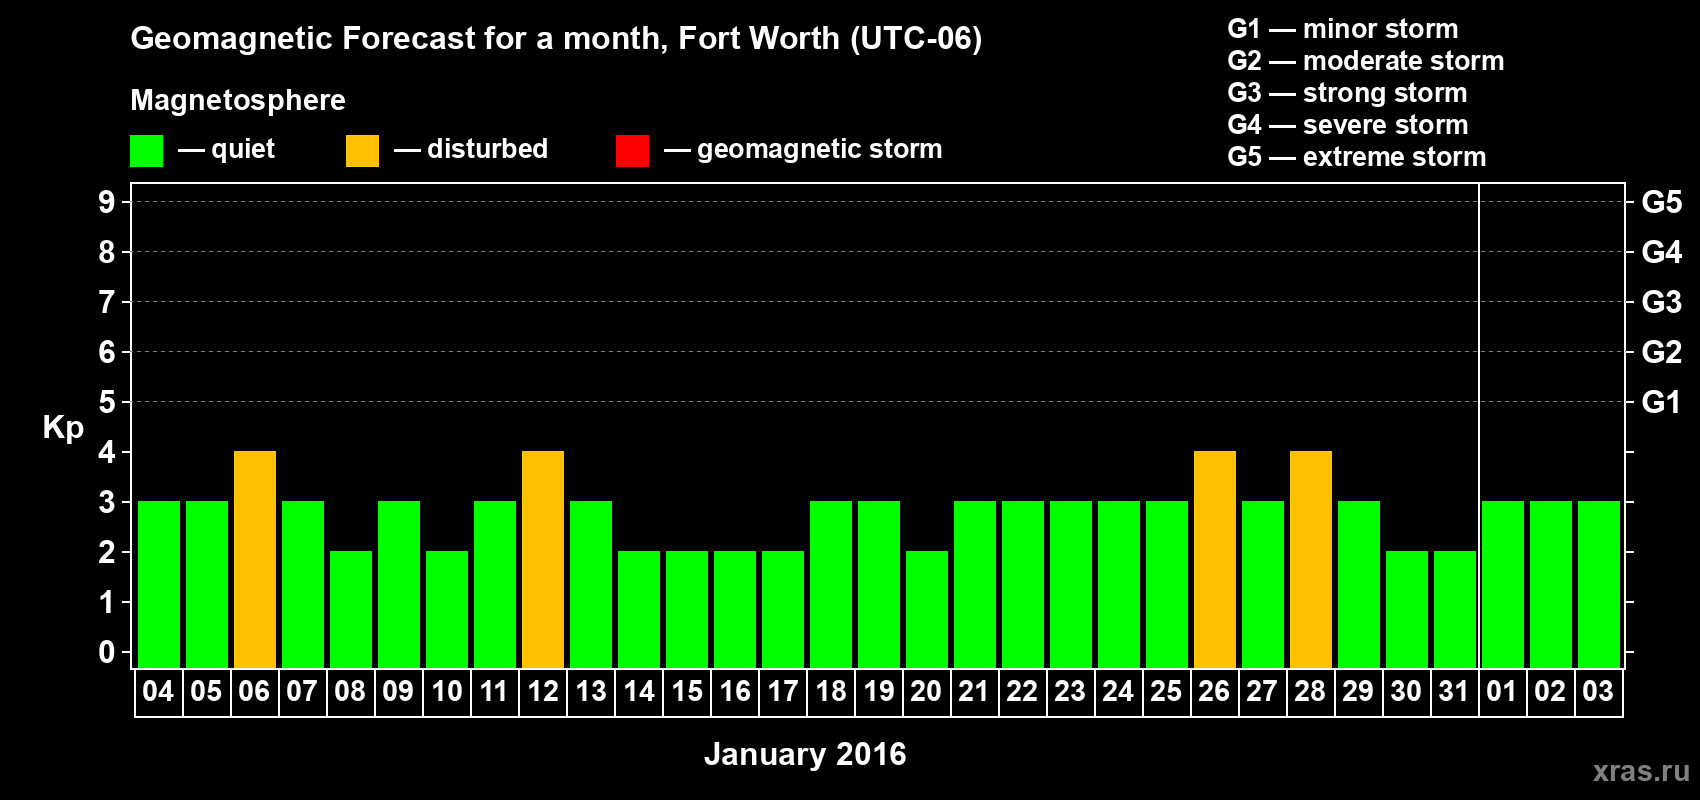The image size is (1700, 800).
Task: Select the orange bar for day 06
Action: [x=255, y=560]
